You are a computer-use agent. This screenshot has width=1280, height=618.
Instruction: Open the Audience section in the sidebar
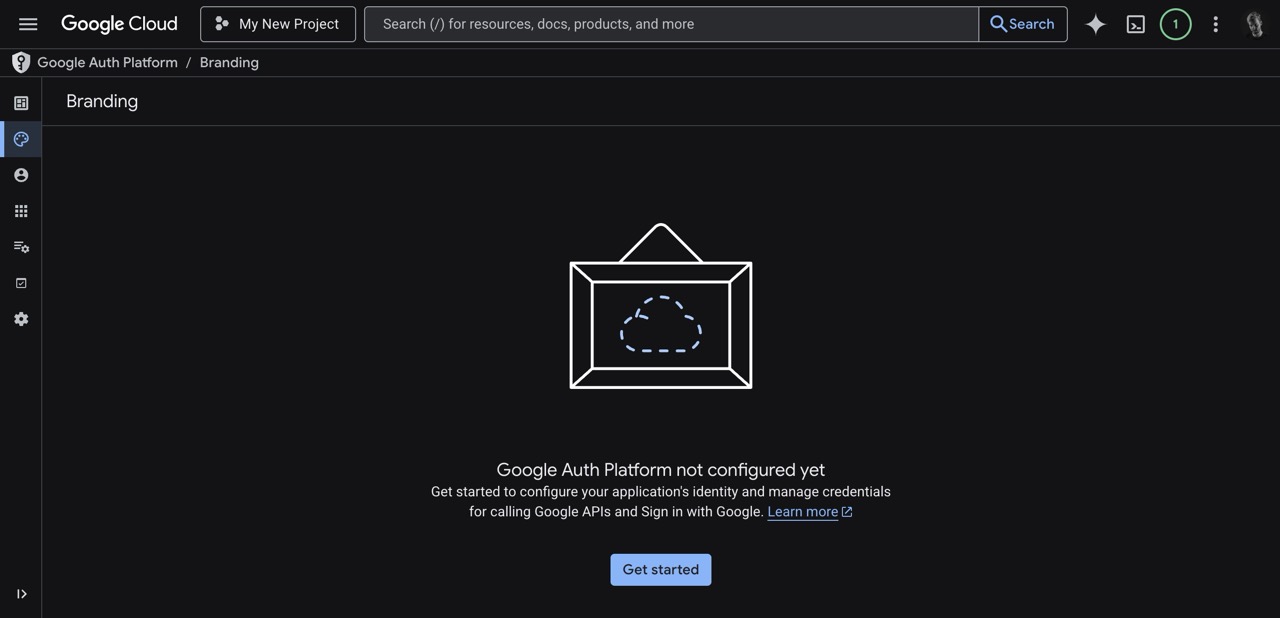pos(20,174)
